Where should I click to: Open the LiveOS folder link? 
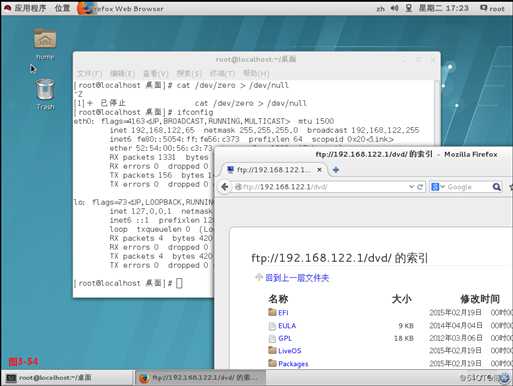(290, 351)
